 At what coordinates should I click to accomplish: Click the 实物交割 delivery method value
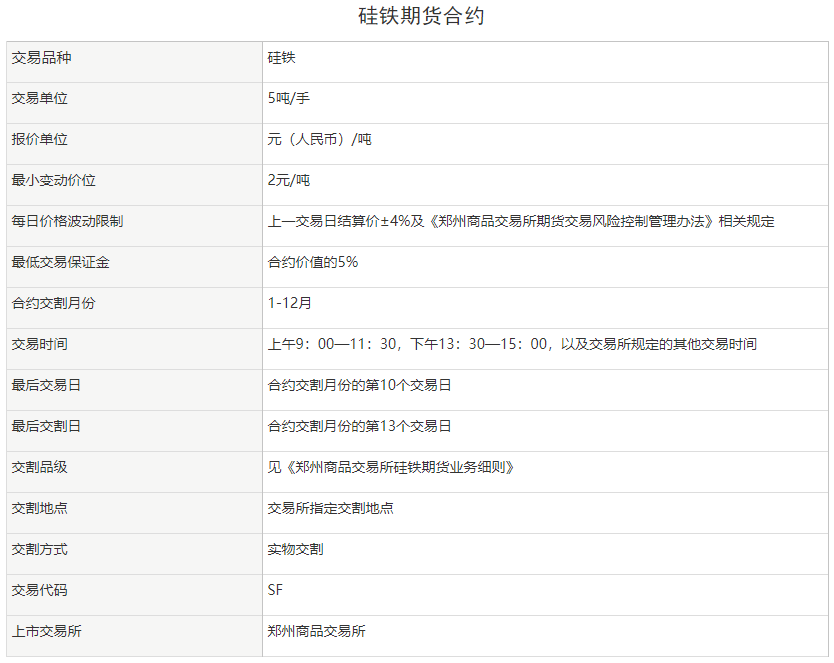point(295,549)
